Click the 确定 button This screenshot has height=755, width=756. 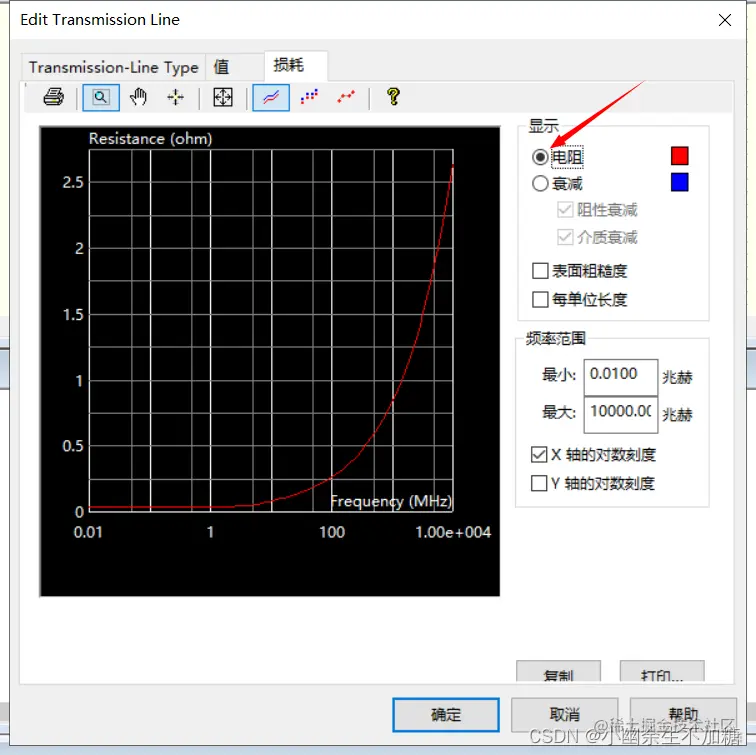(x=446, y=714)
